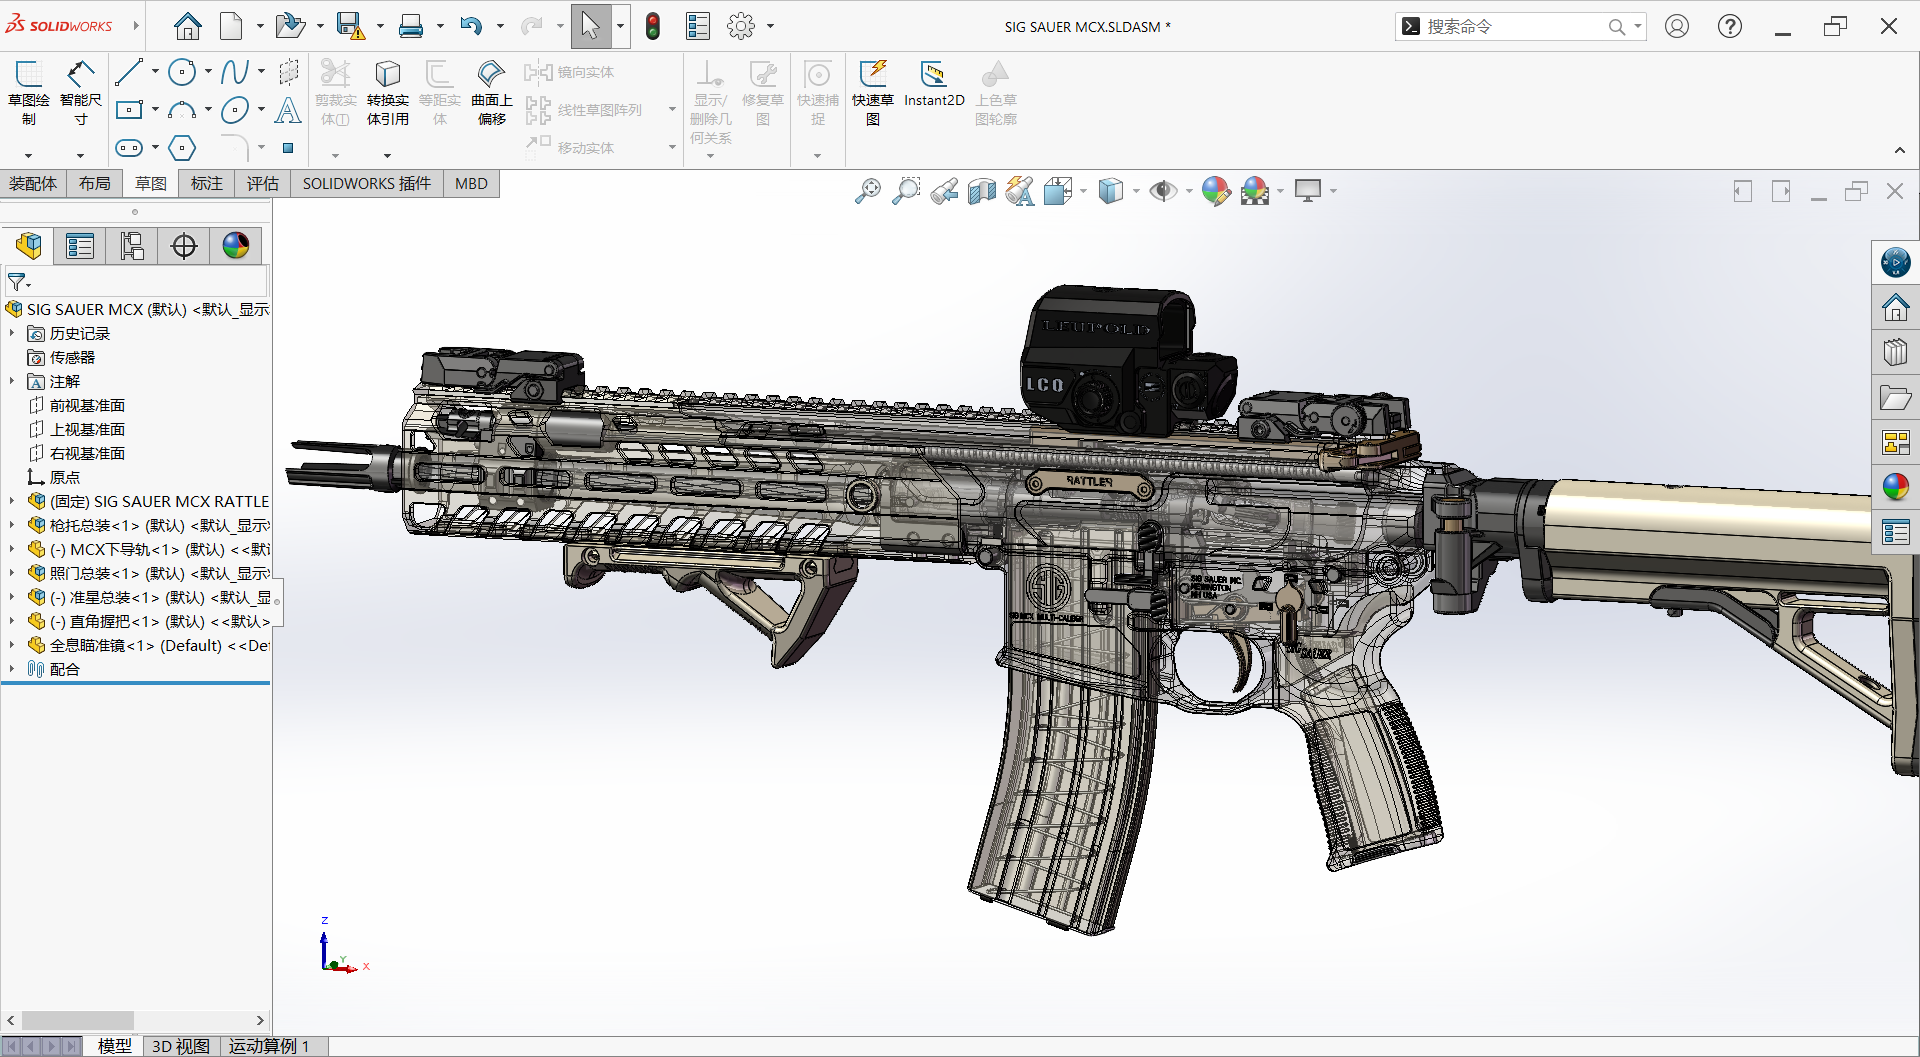Click the Home icon in the top toolbar
The height and width of the screenshot is (1057, 1920).
[x=187, y=26]
